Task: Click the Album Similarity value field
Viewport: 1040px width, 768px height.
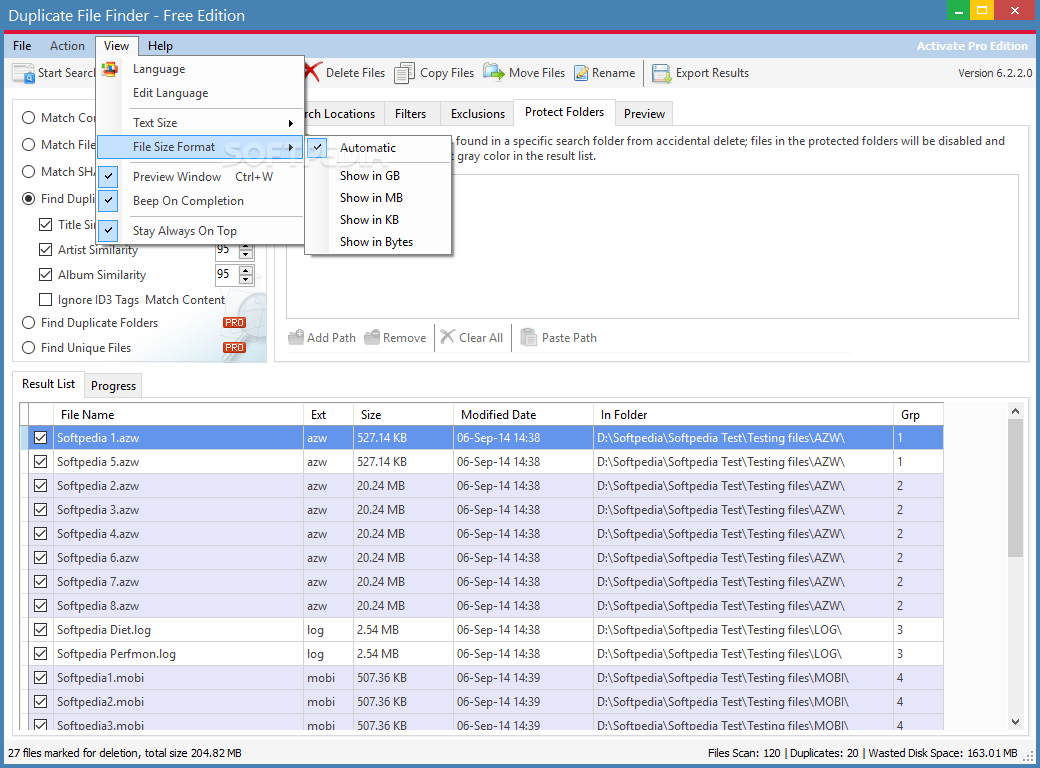Action: pos(227,274)
